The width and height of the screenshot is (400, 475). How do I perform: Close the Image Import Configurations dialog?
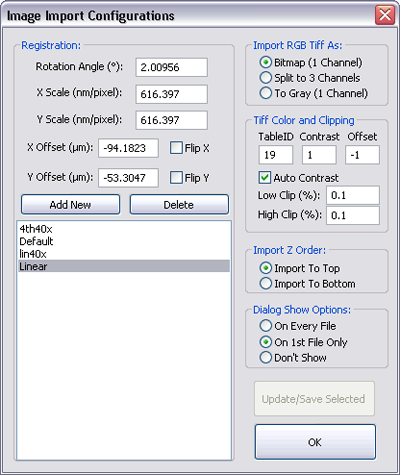(385, 15)
